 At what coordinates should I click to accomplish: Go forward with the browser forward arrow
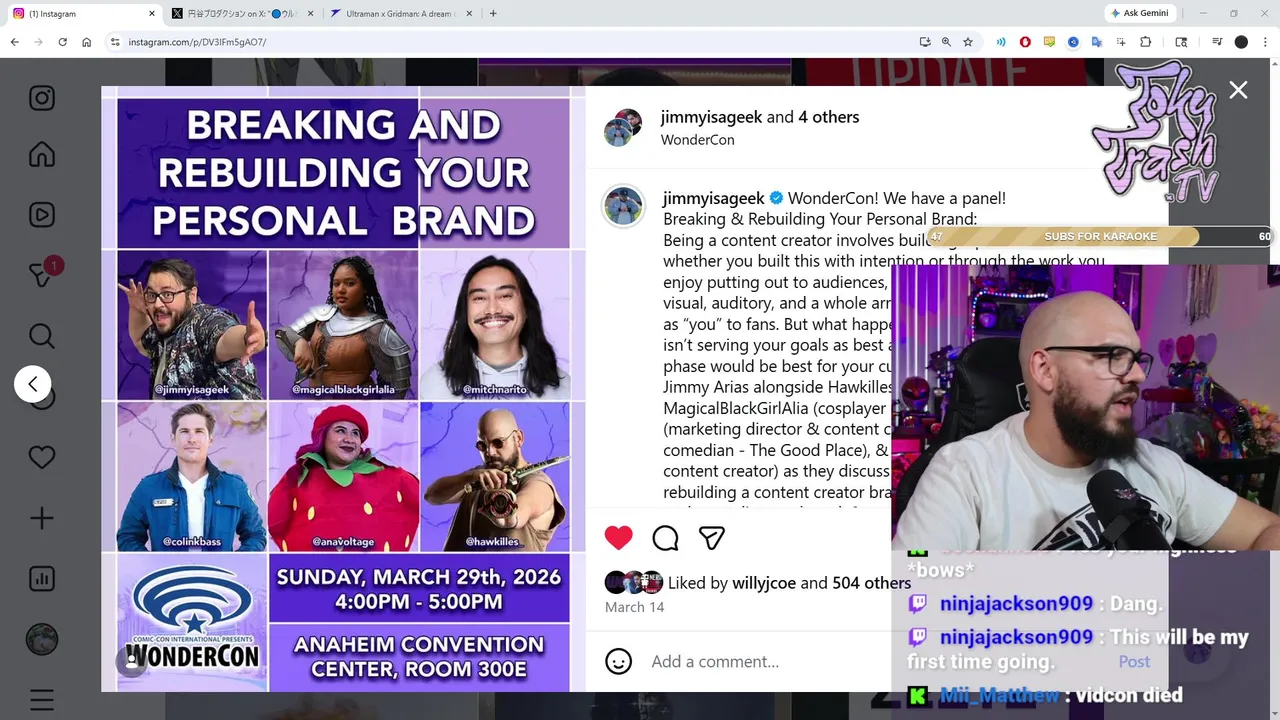39,42
